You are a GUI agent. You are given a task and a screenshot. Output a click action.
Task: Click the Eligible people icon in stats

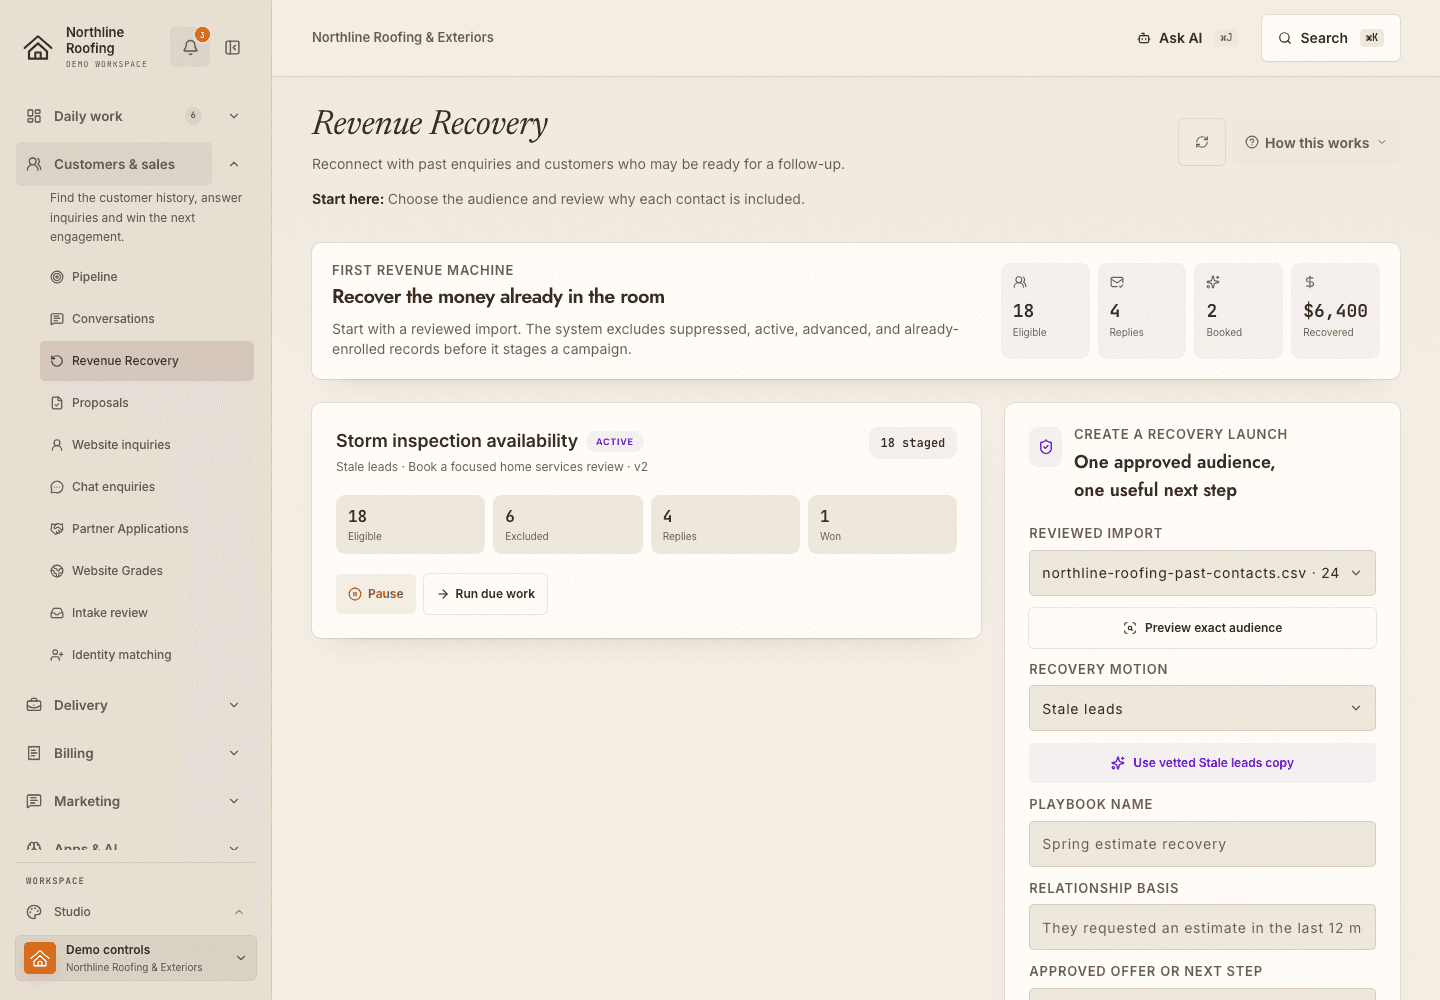pyautogui.click(x=1020, y=282)
